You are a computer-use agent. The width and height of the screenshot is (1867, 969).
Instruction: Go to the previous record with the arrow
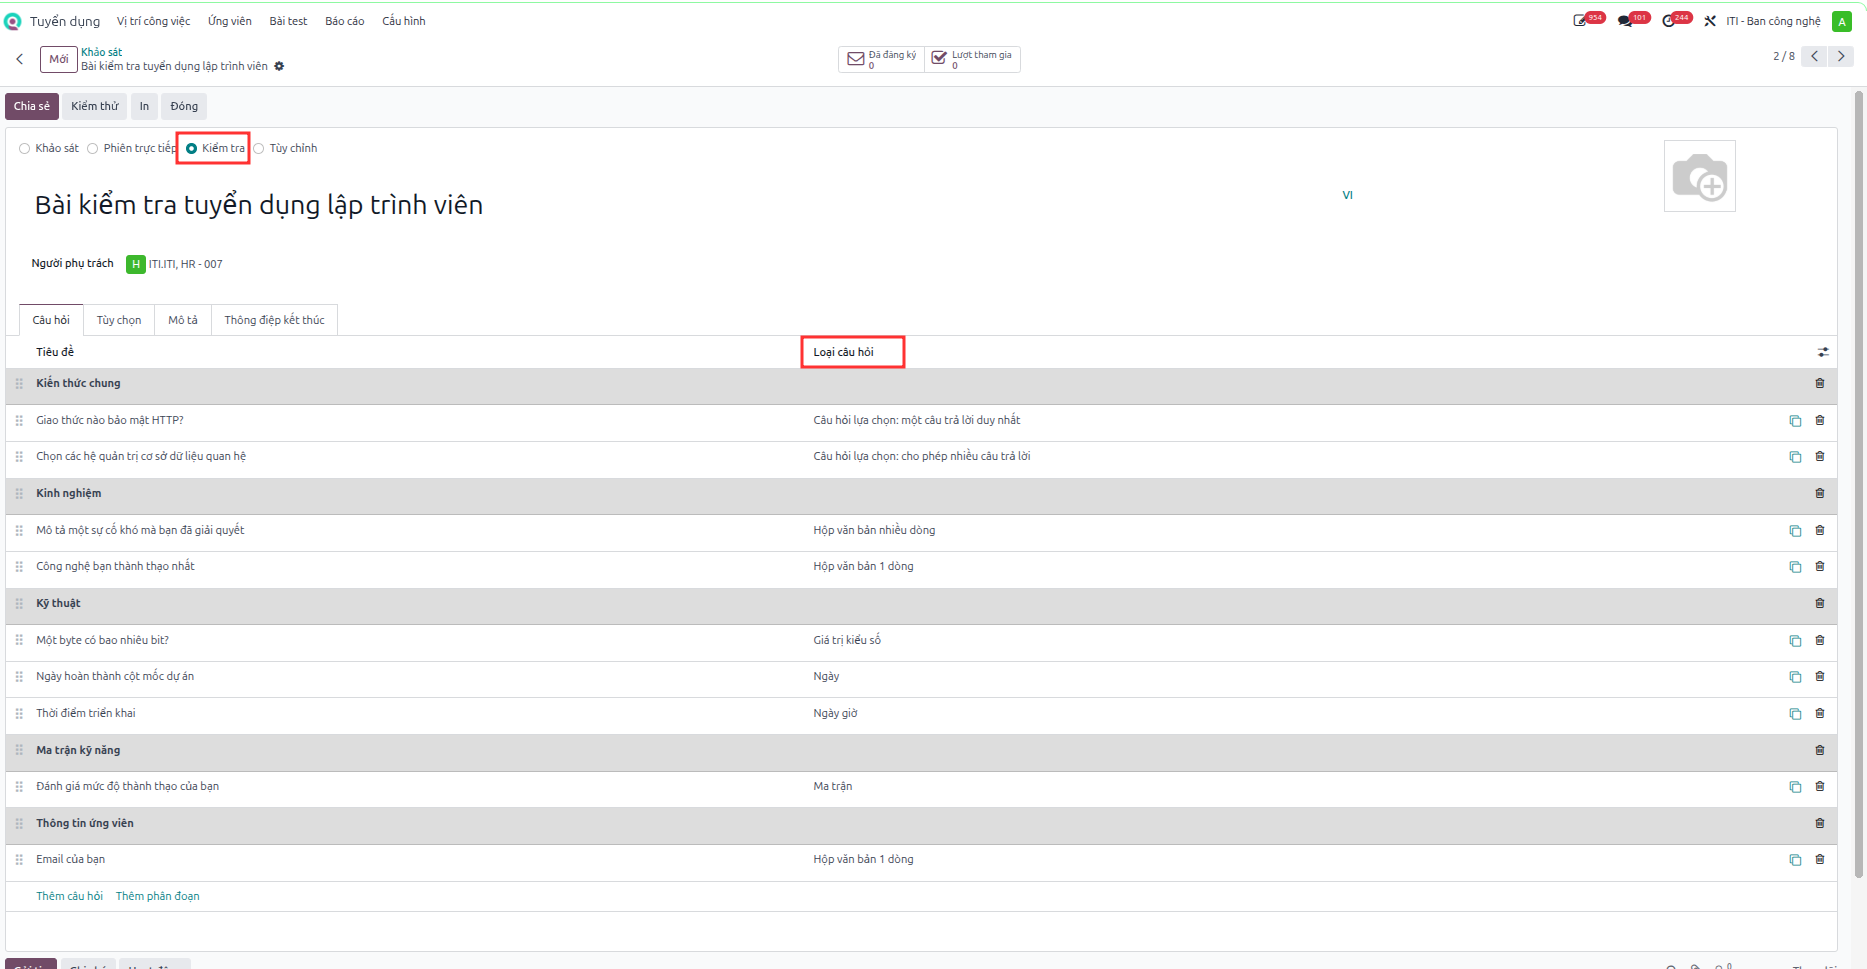(x=1815, y=56)
